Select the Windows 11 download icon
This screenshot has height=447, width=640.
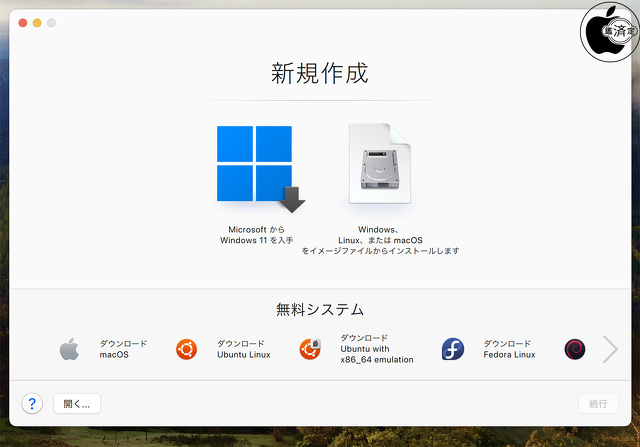tap(260, 169)
